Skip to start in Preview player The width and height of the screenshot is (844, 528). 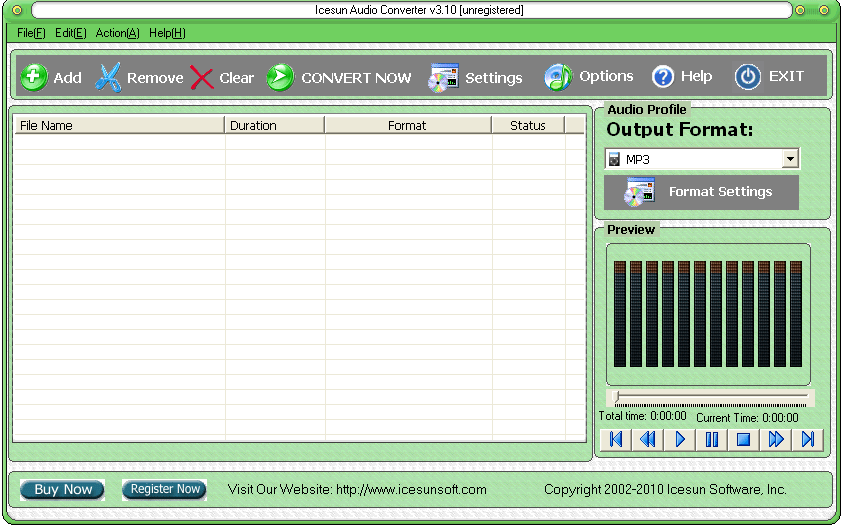(616, 440)
